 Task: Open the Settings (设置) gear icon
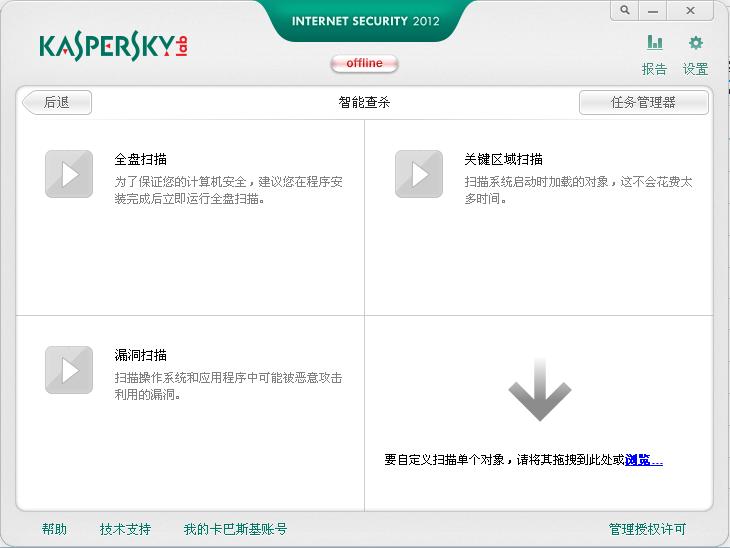coord(696,43)
